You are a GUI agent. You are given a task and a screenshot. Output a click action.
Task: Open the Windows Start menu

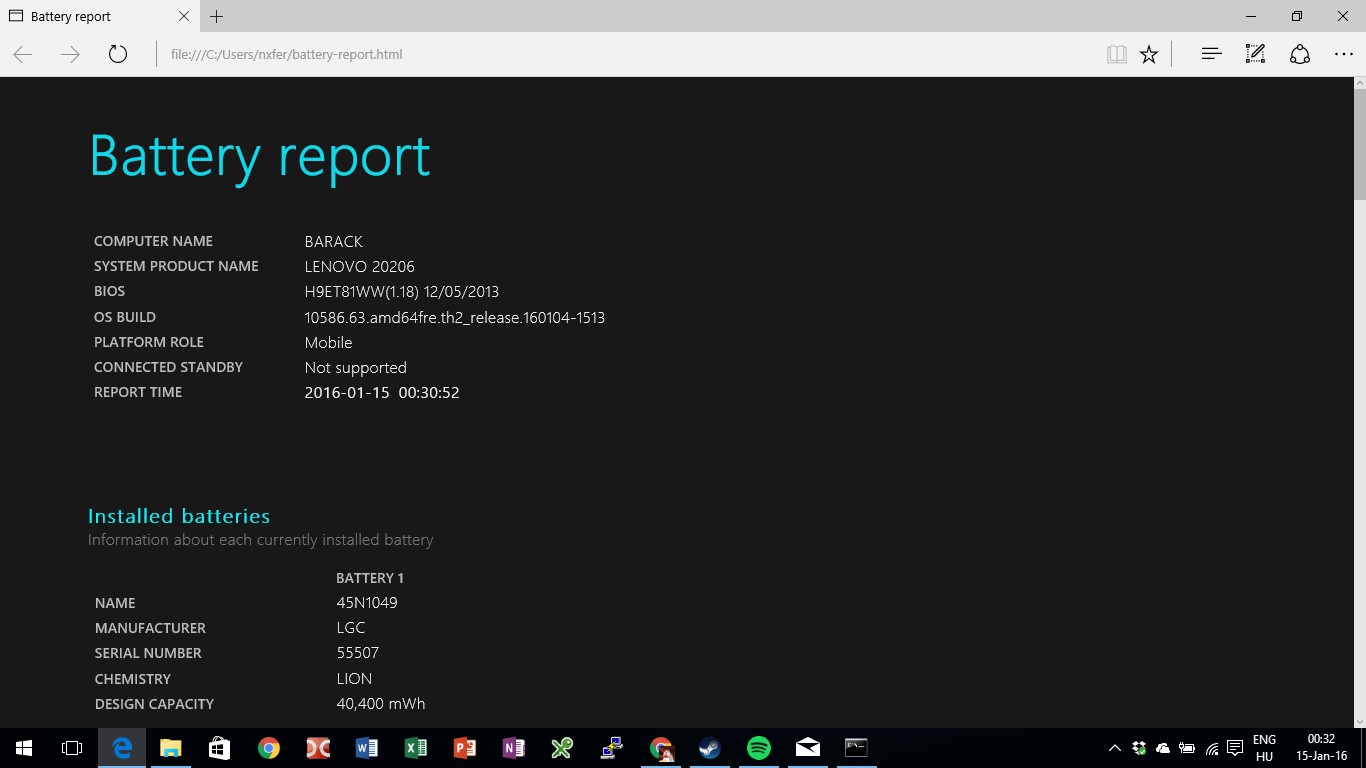tap(24, 748)
